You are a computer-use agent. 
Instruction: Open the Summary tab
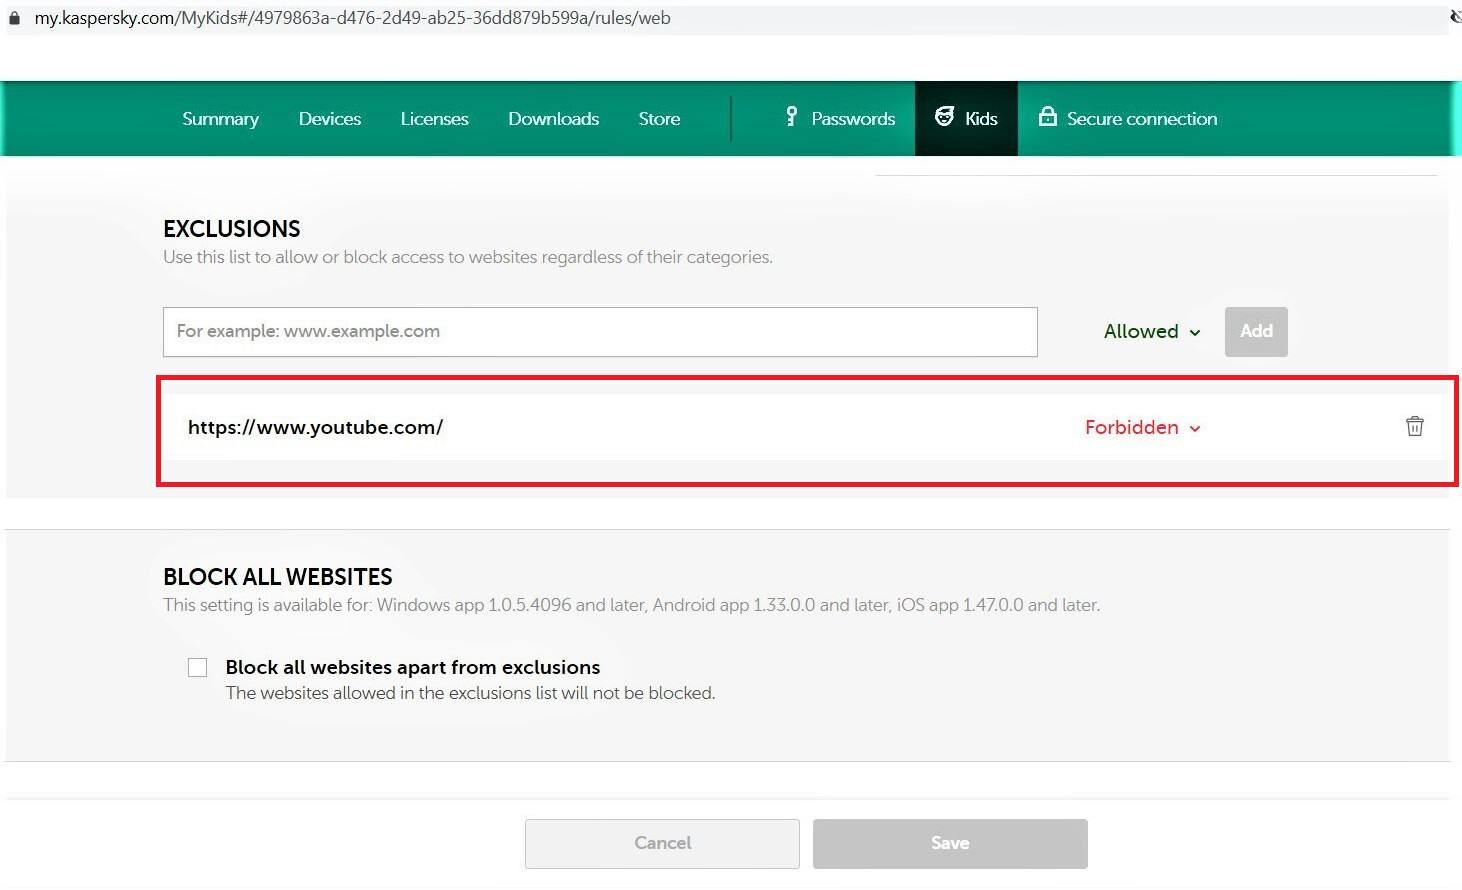point(221,118)
